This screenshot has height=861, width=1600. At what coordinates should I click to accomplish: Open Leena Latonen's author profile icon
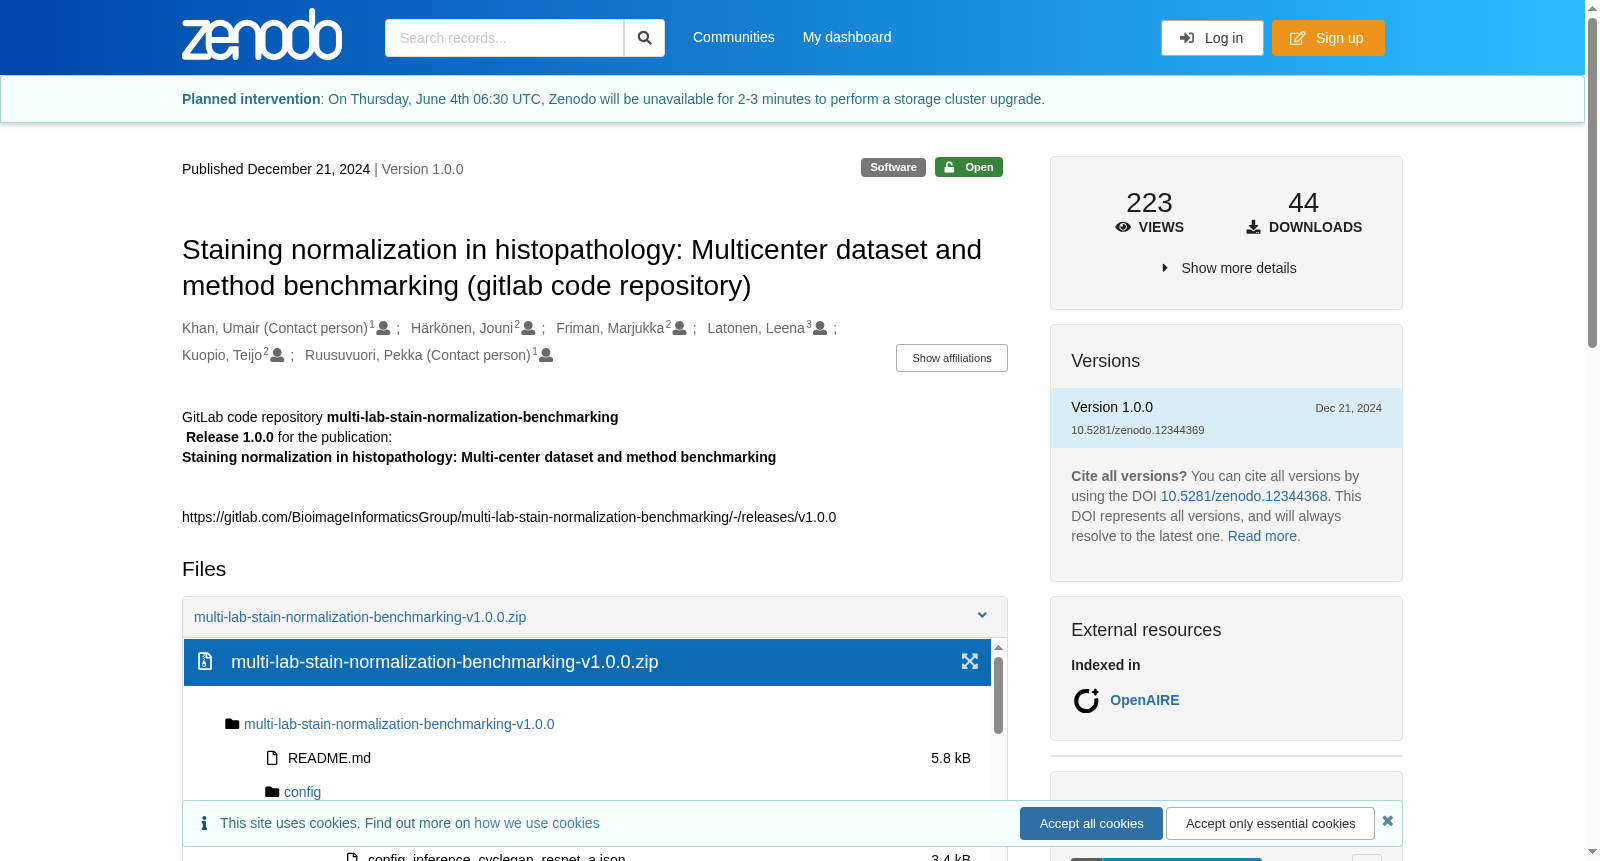(x=820, y=328)
